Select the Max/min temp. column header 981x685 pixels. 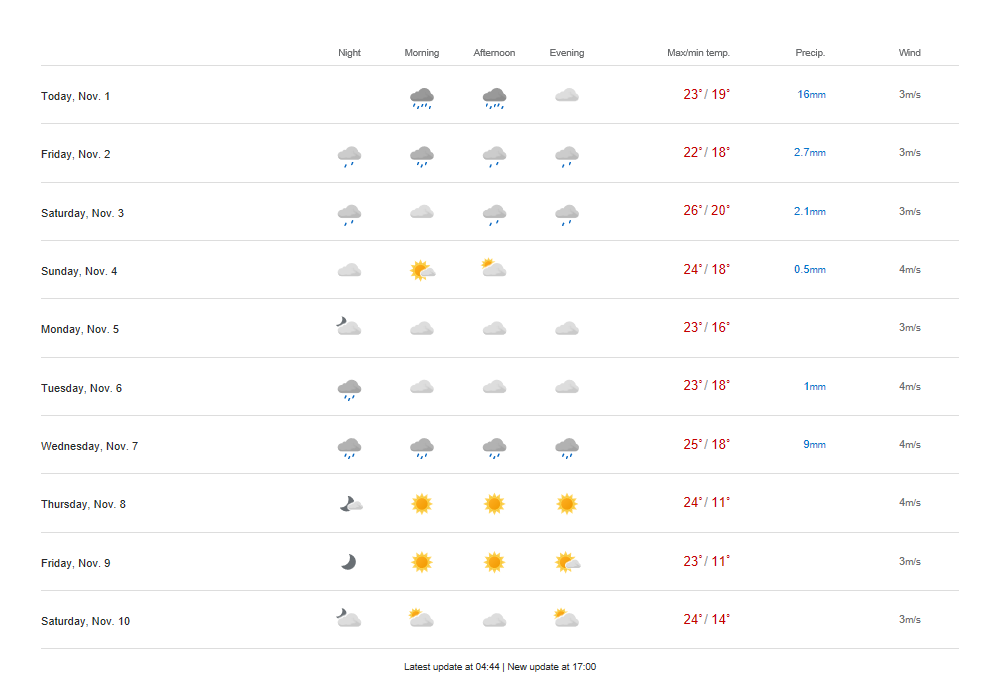[x=698, y=53]
